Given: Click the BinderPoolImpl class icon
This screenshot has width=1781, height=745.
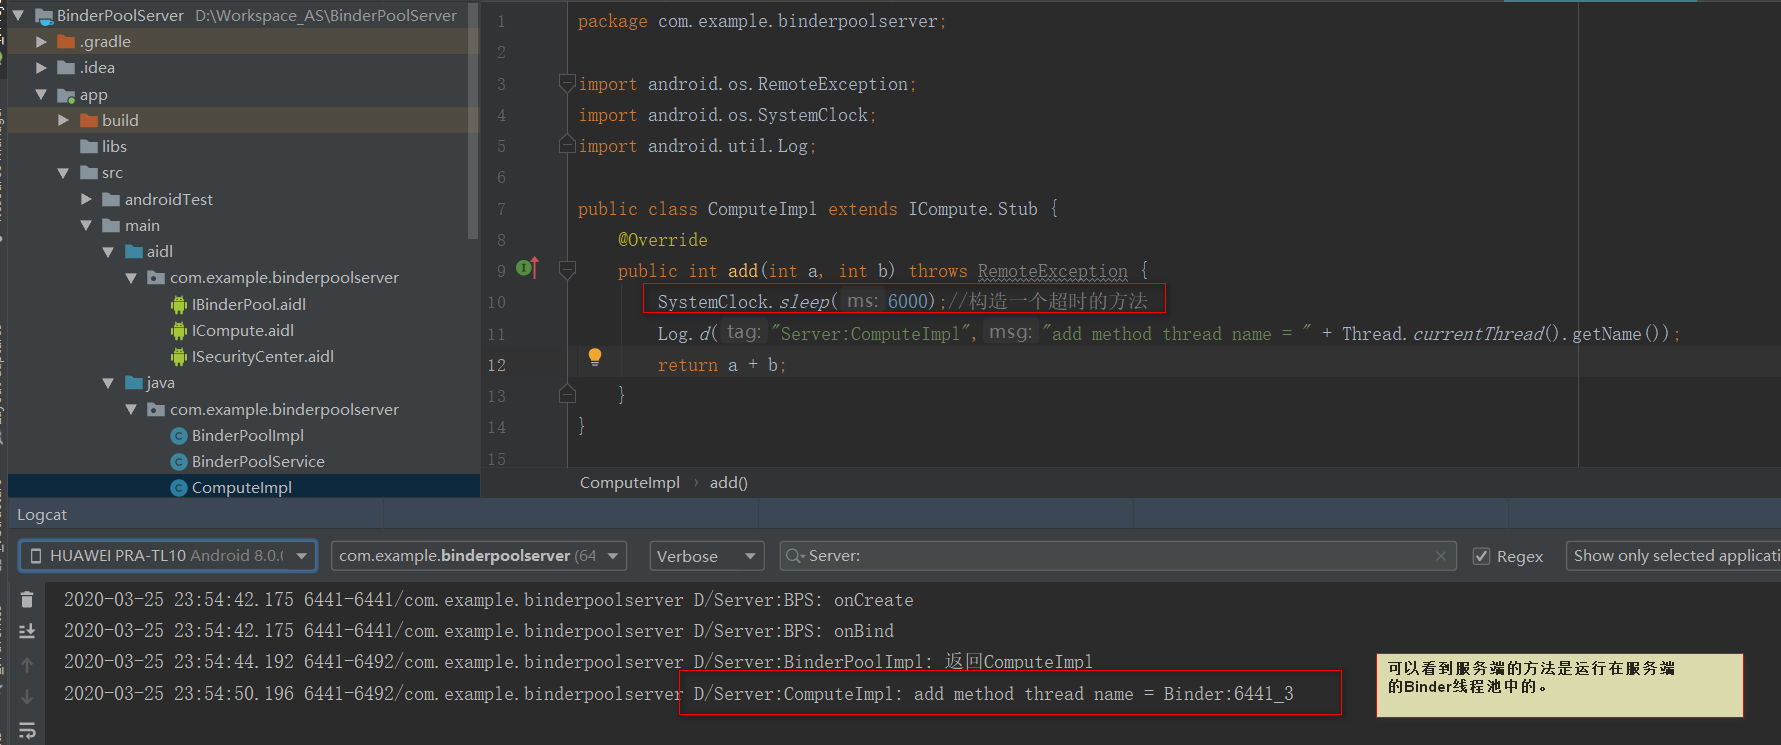Looking at the screenshot, I should (179, 435).
